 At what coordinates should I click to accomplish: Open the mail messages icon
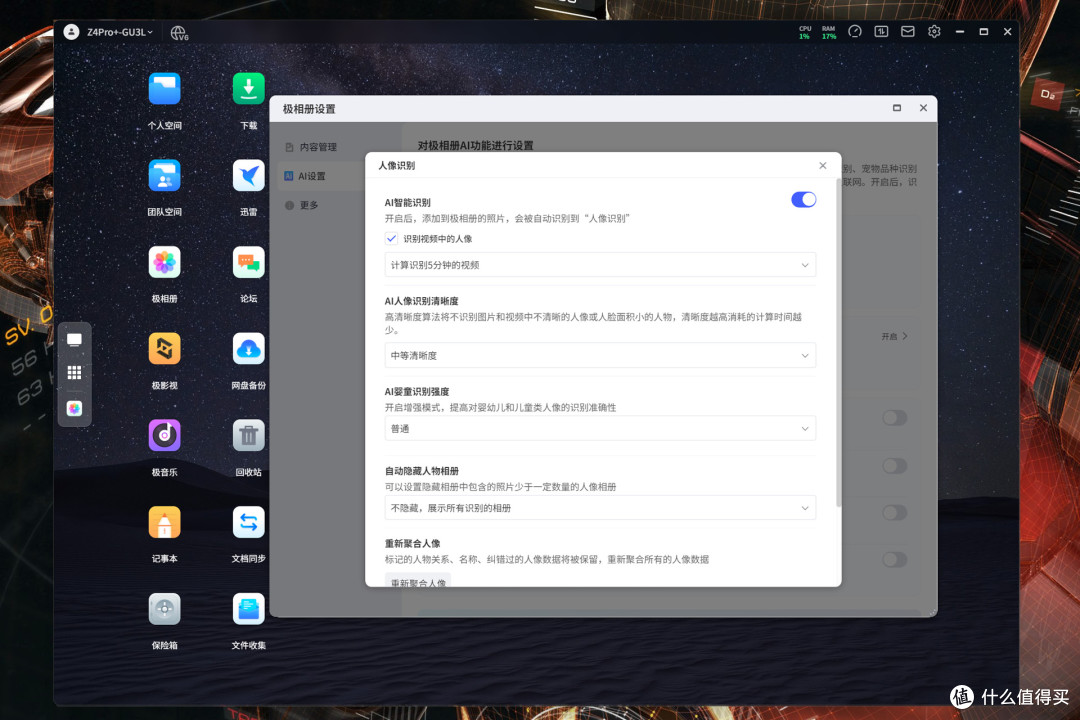coord(908,32)
